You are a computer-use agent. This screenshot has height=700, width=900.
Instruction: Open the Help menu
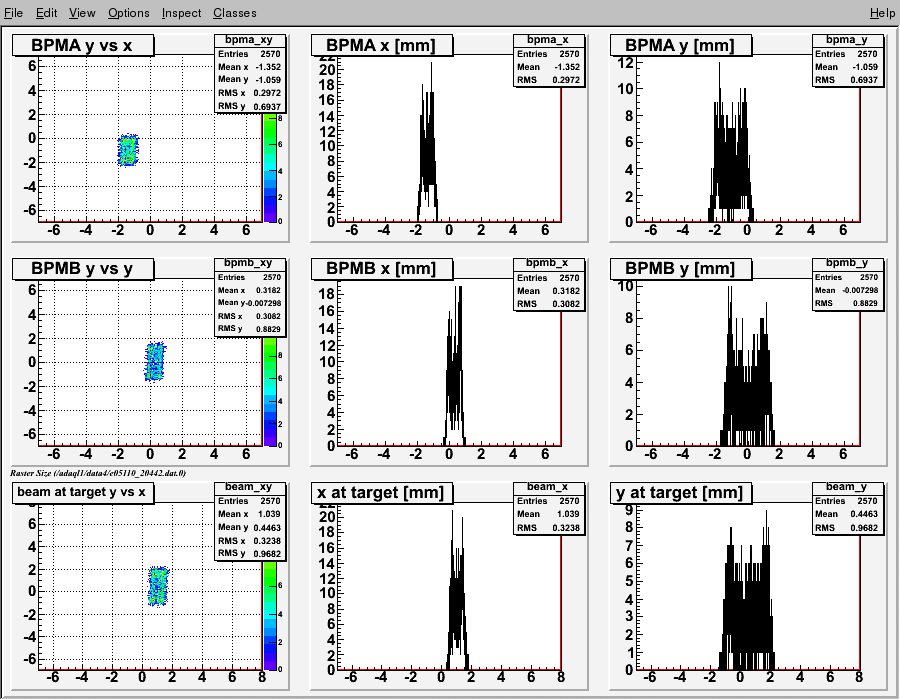[882, 13]
